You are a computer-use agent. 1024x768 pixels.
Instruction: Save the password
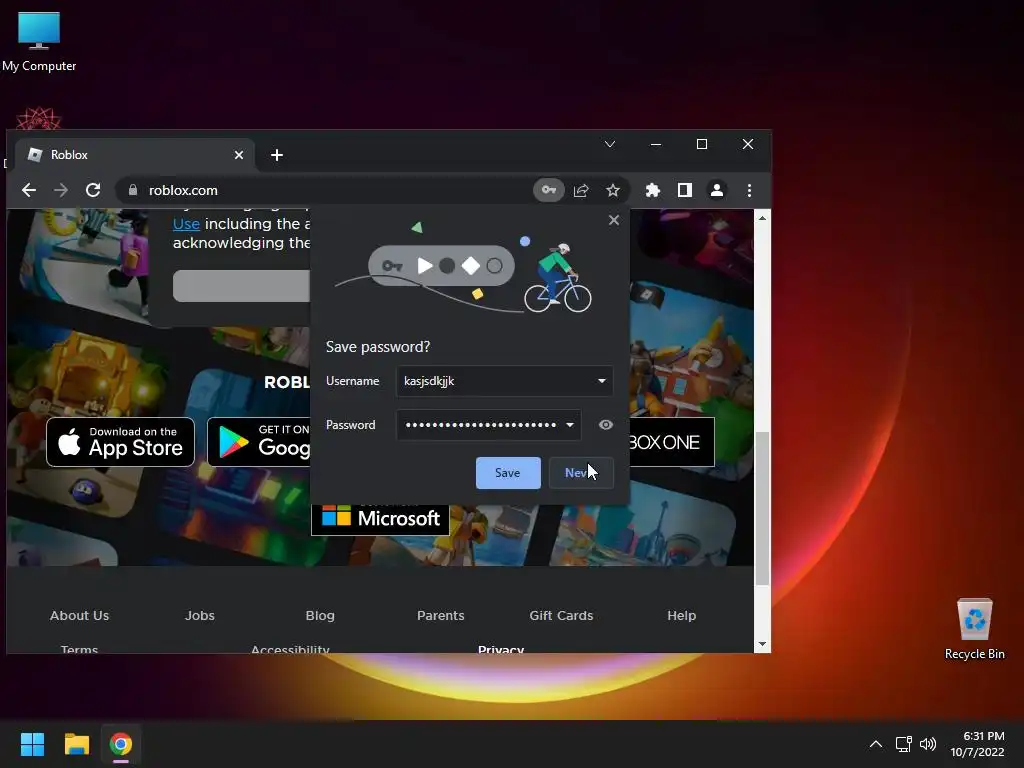coord(508,473)
